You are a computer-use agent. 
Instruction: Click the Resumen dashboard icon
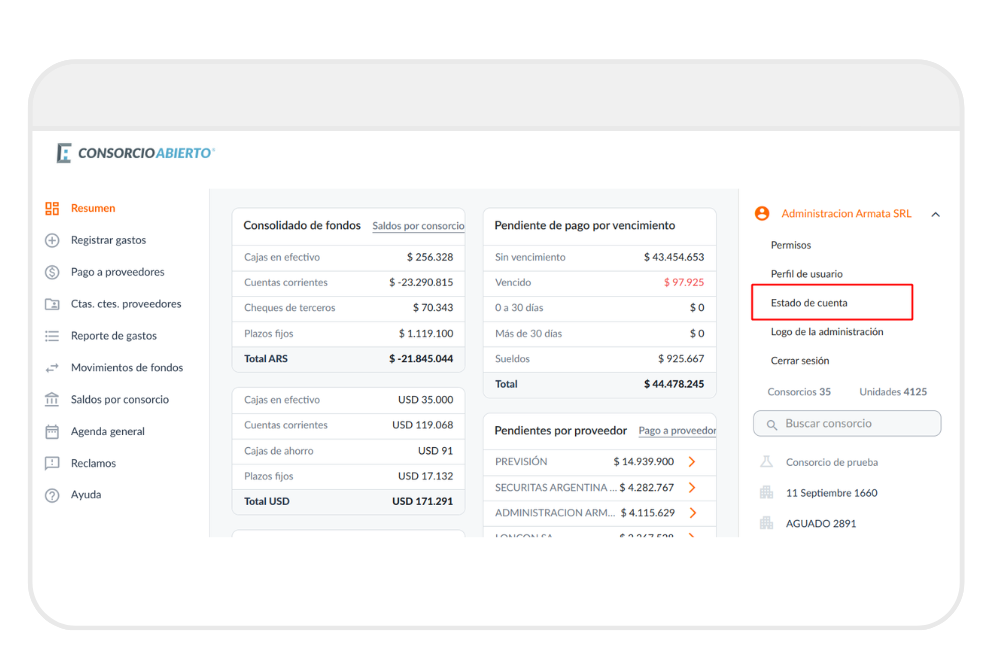52,208
